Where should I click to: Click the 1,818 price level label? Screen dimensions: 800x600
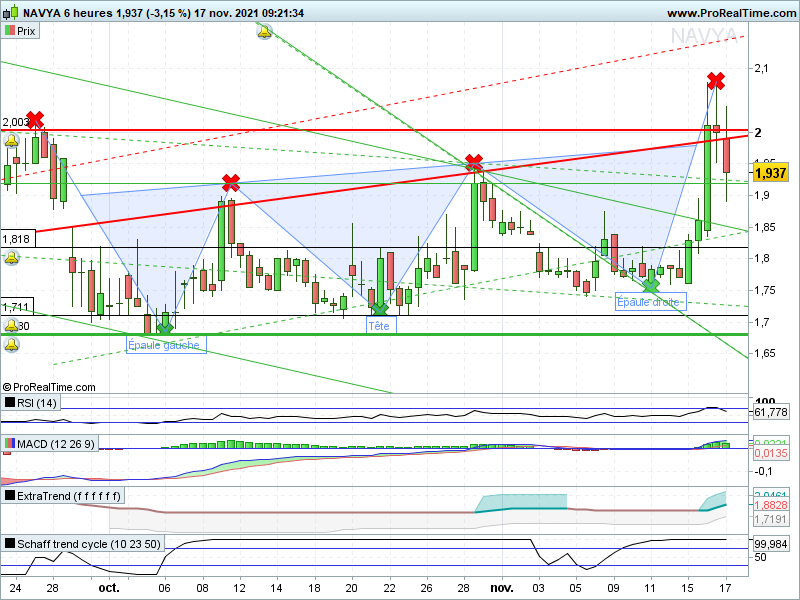coord(18,239)
